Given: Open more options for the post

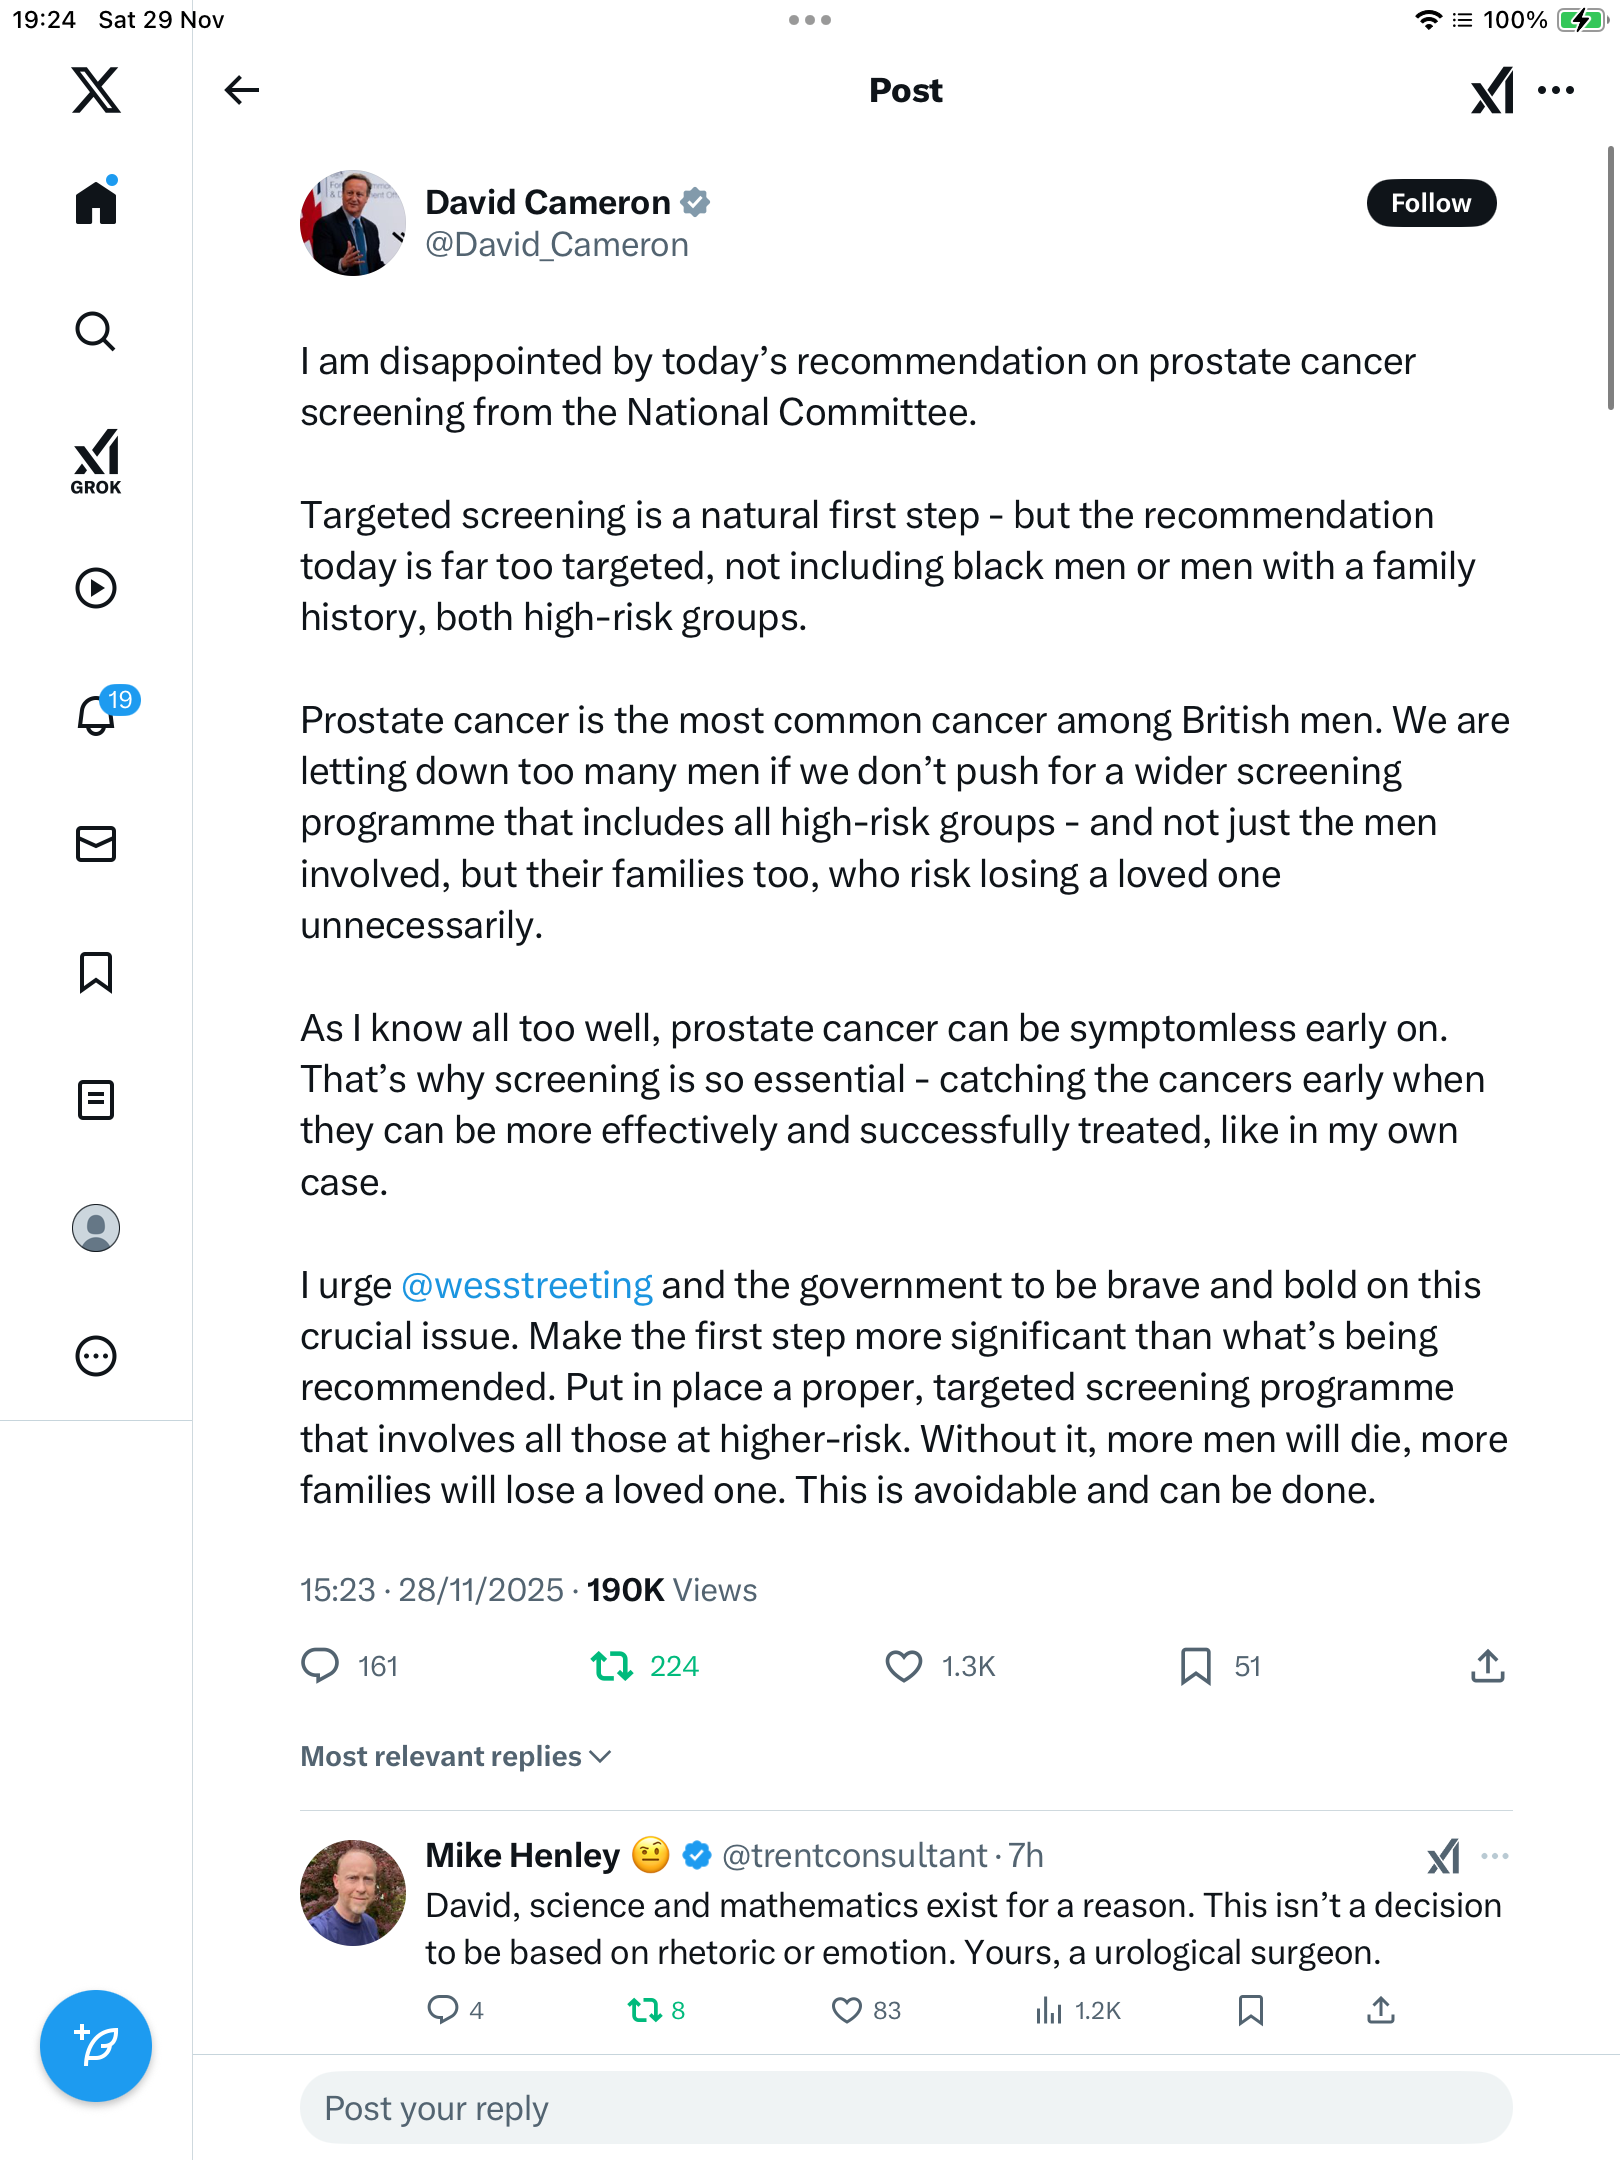Looking at the screenshot, I should coord(1556,90).
